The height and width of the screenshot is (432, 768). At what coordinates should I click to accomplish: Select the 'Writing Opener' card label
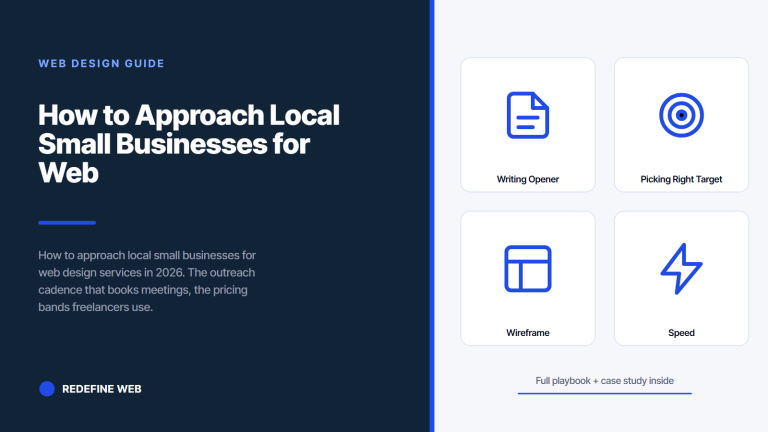coord(528,179)
